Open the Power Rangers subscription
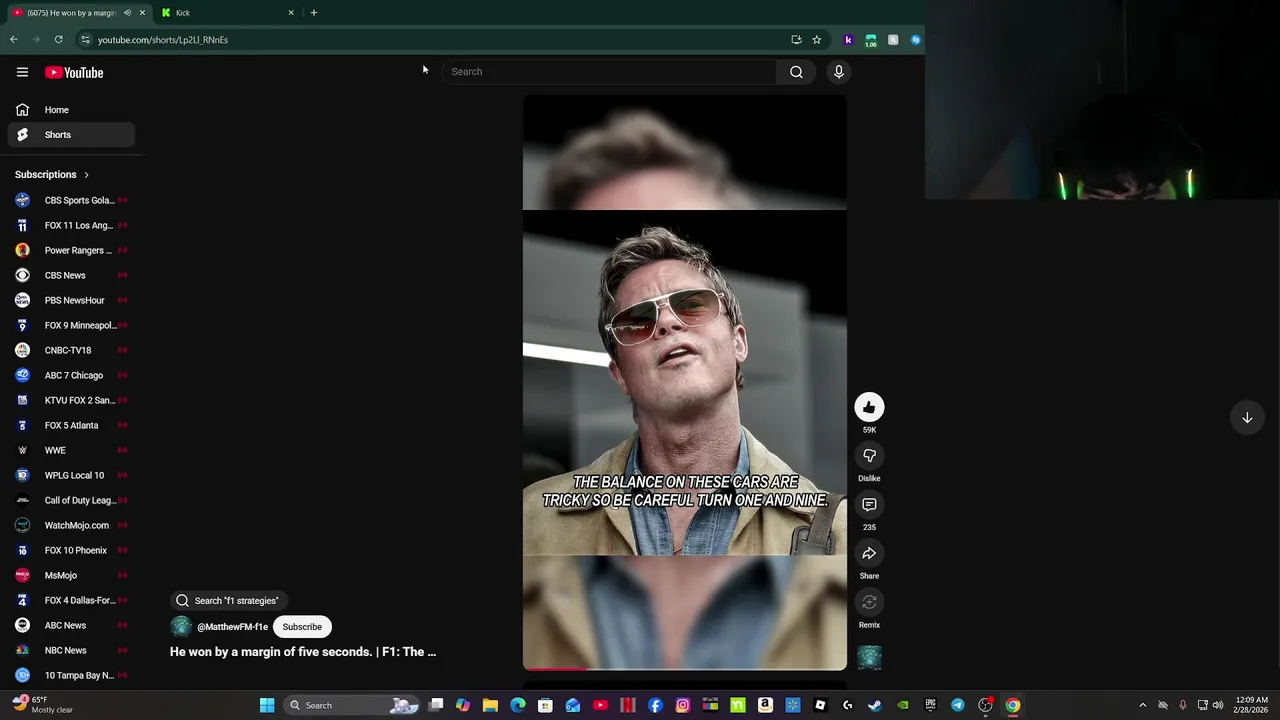 (71, 250)
